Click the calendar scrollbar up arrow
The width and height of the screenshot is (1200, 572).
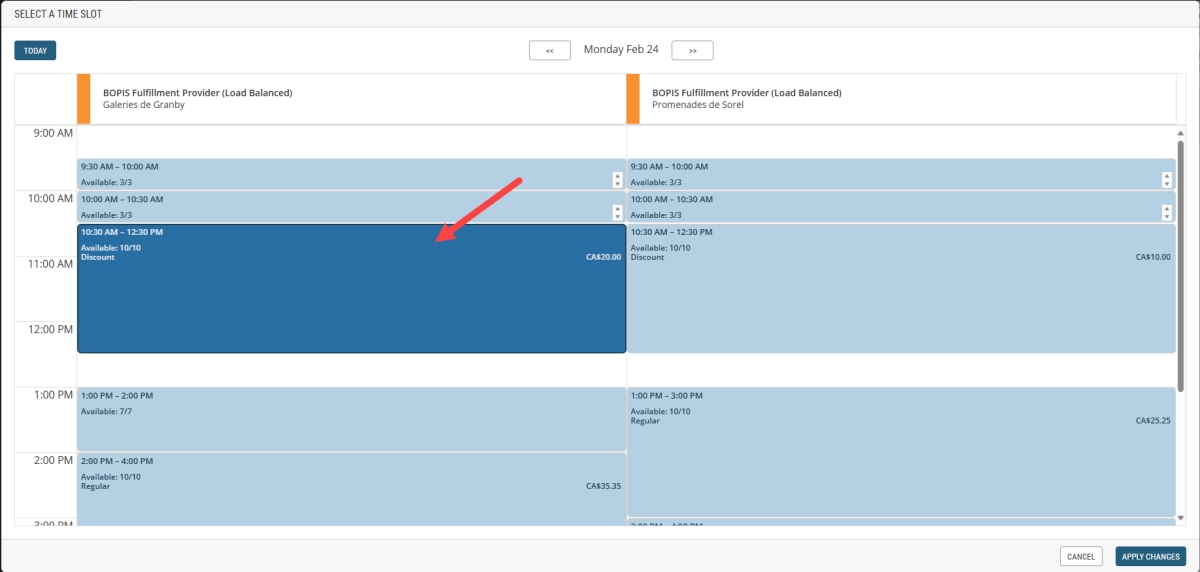coord(1180,133)
